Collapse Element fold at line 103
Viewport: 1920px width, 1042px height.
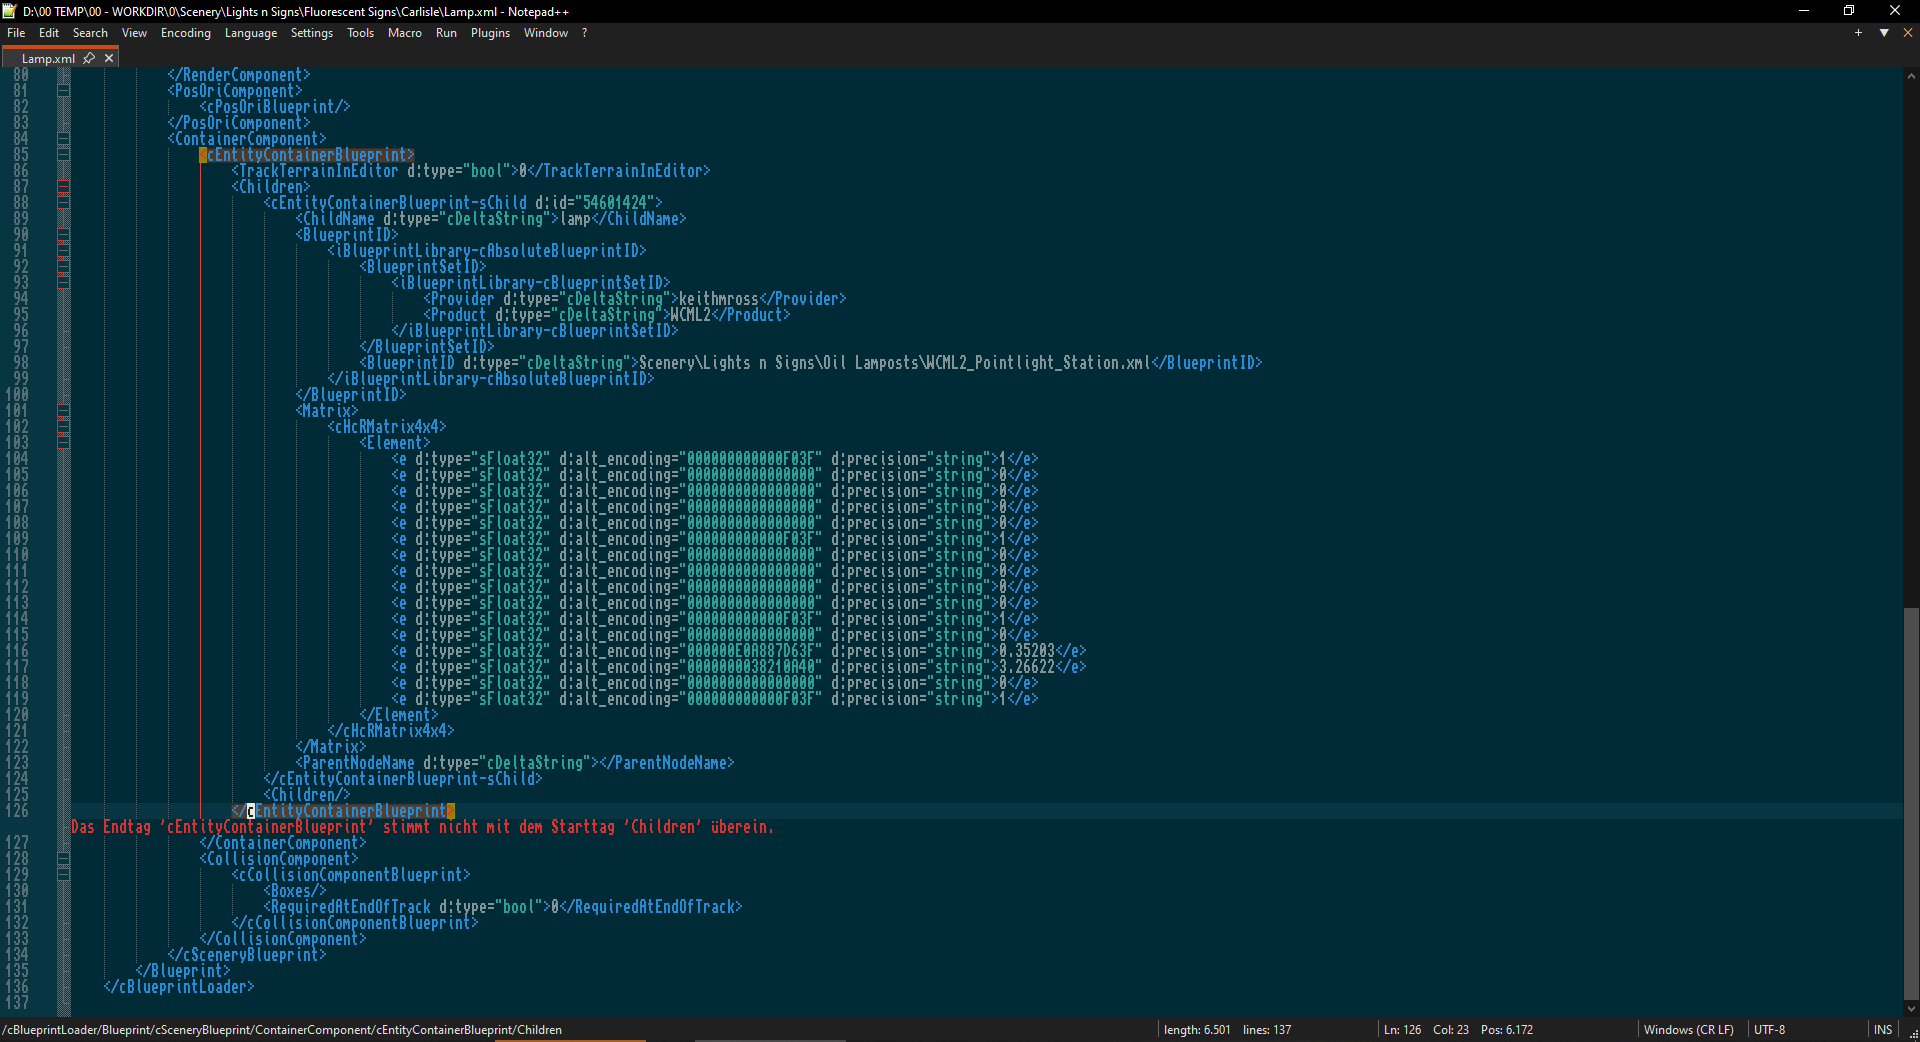click(64, 443)
